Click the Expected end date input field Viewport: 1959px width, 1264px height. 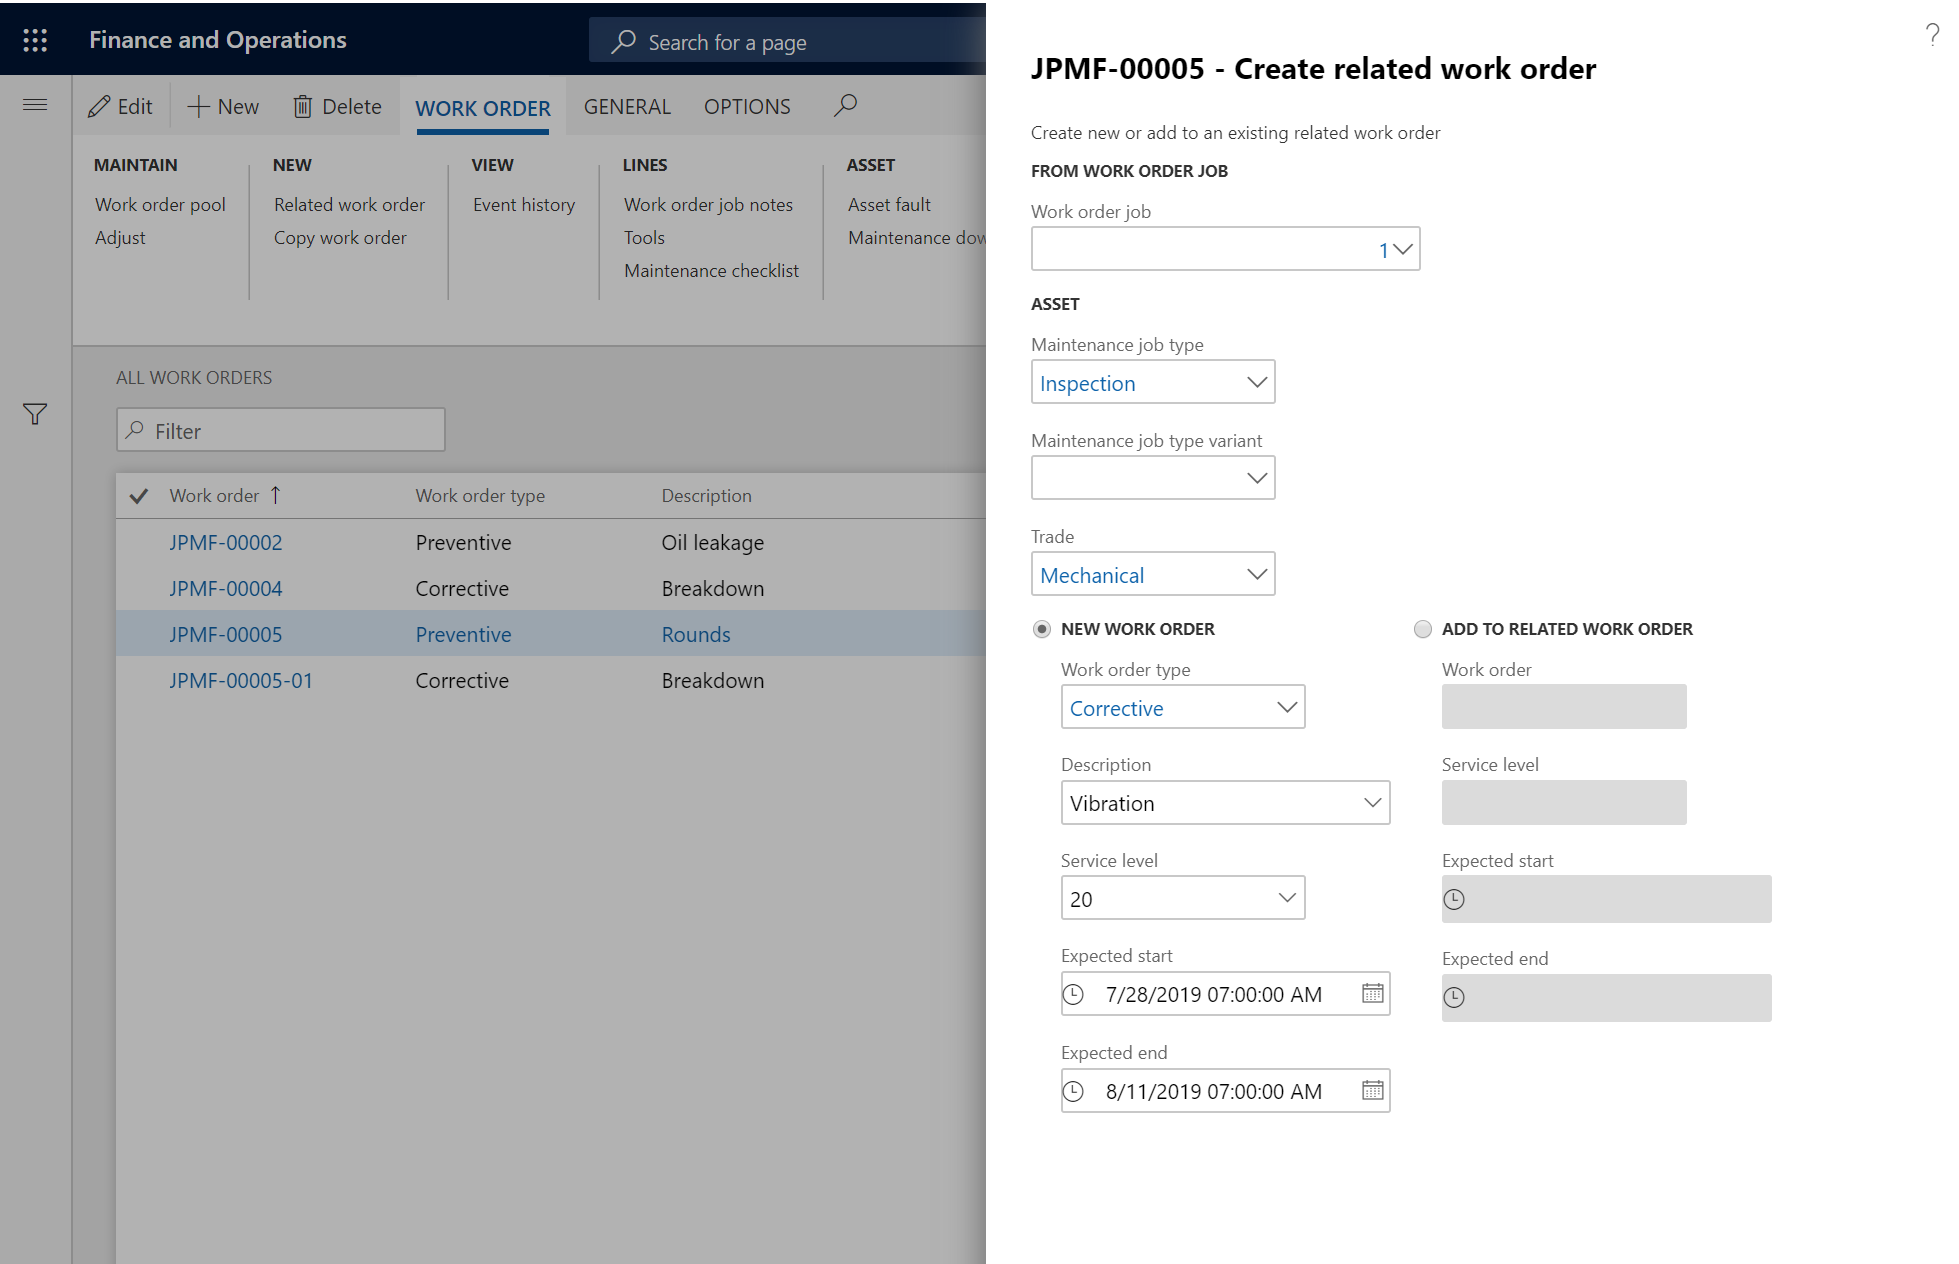(x=1224, y=1090)
